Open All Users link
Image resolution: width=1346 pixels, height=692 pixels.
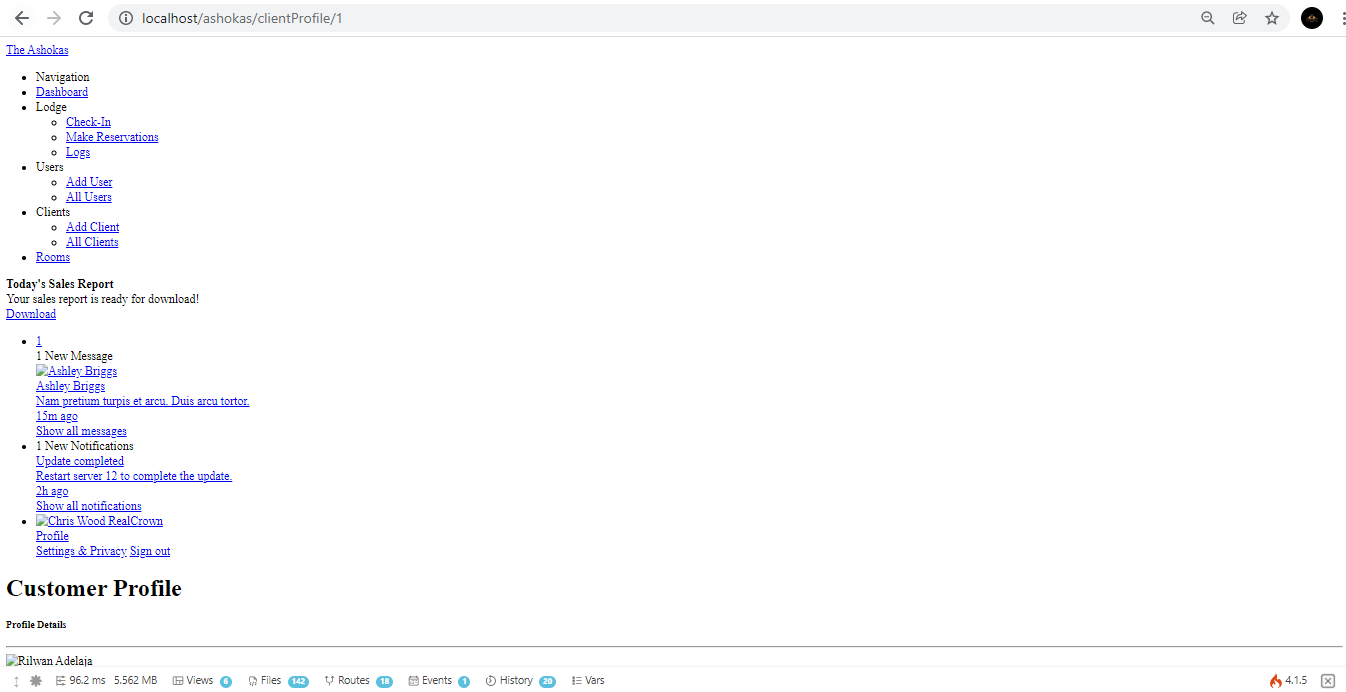[x=89, y=197]
